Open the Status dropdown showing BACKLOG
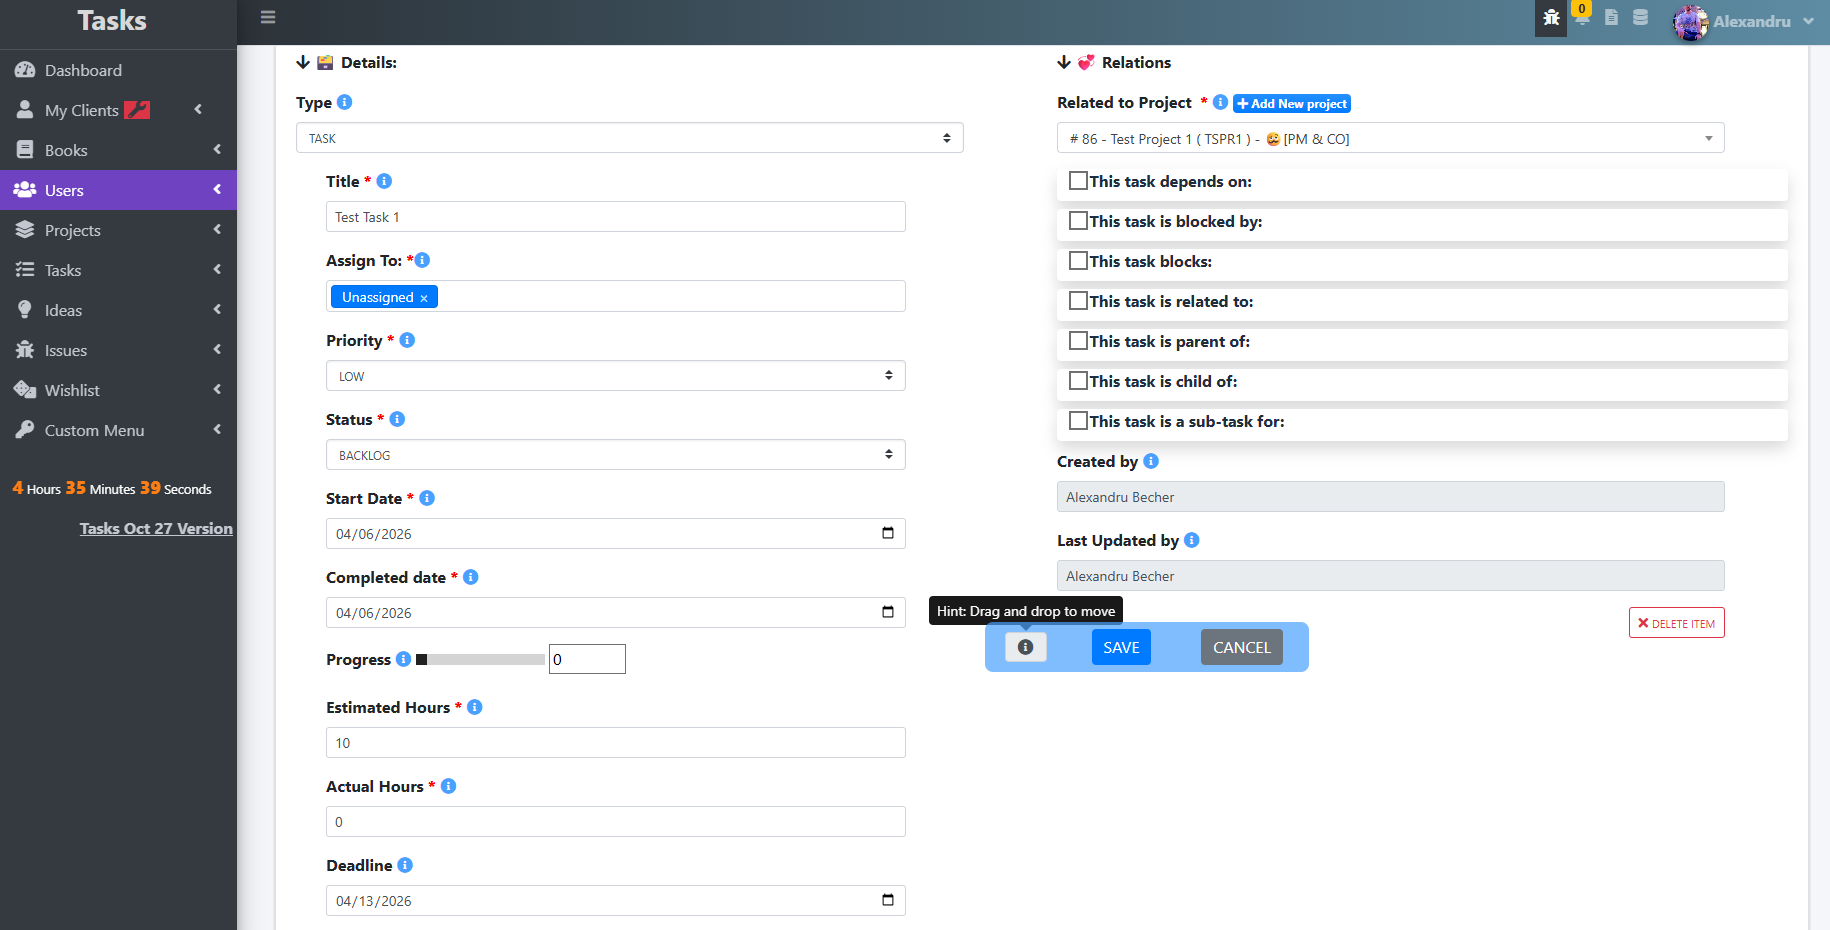 pyautogui.click(x=615, y=455)
